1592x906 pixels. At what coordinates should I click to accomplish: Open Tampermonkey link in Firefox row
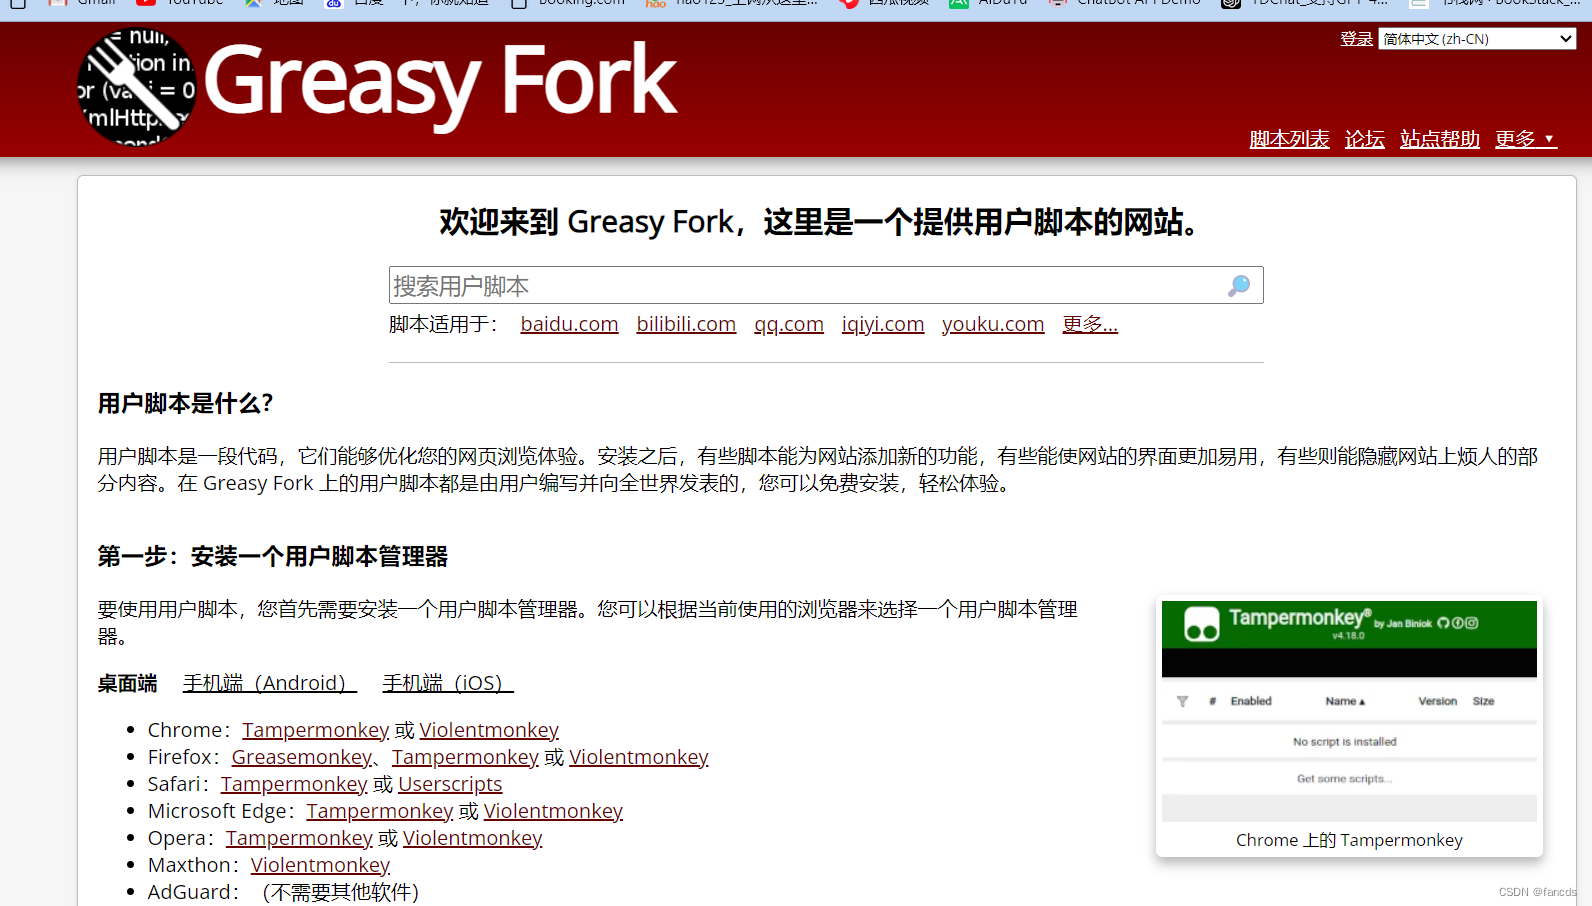465,757
